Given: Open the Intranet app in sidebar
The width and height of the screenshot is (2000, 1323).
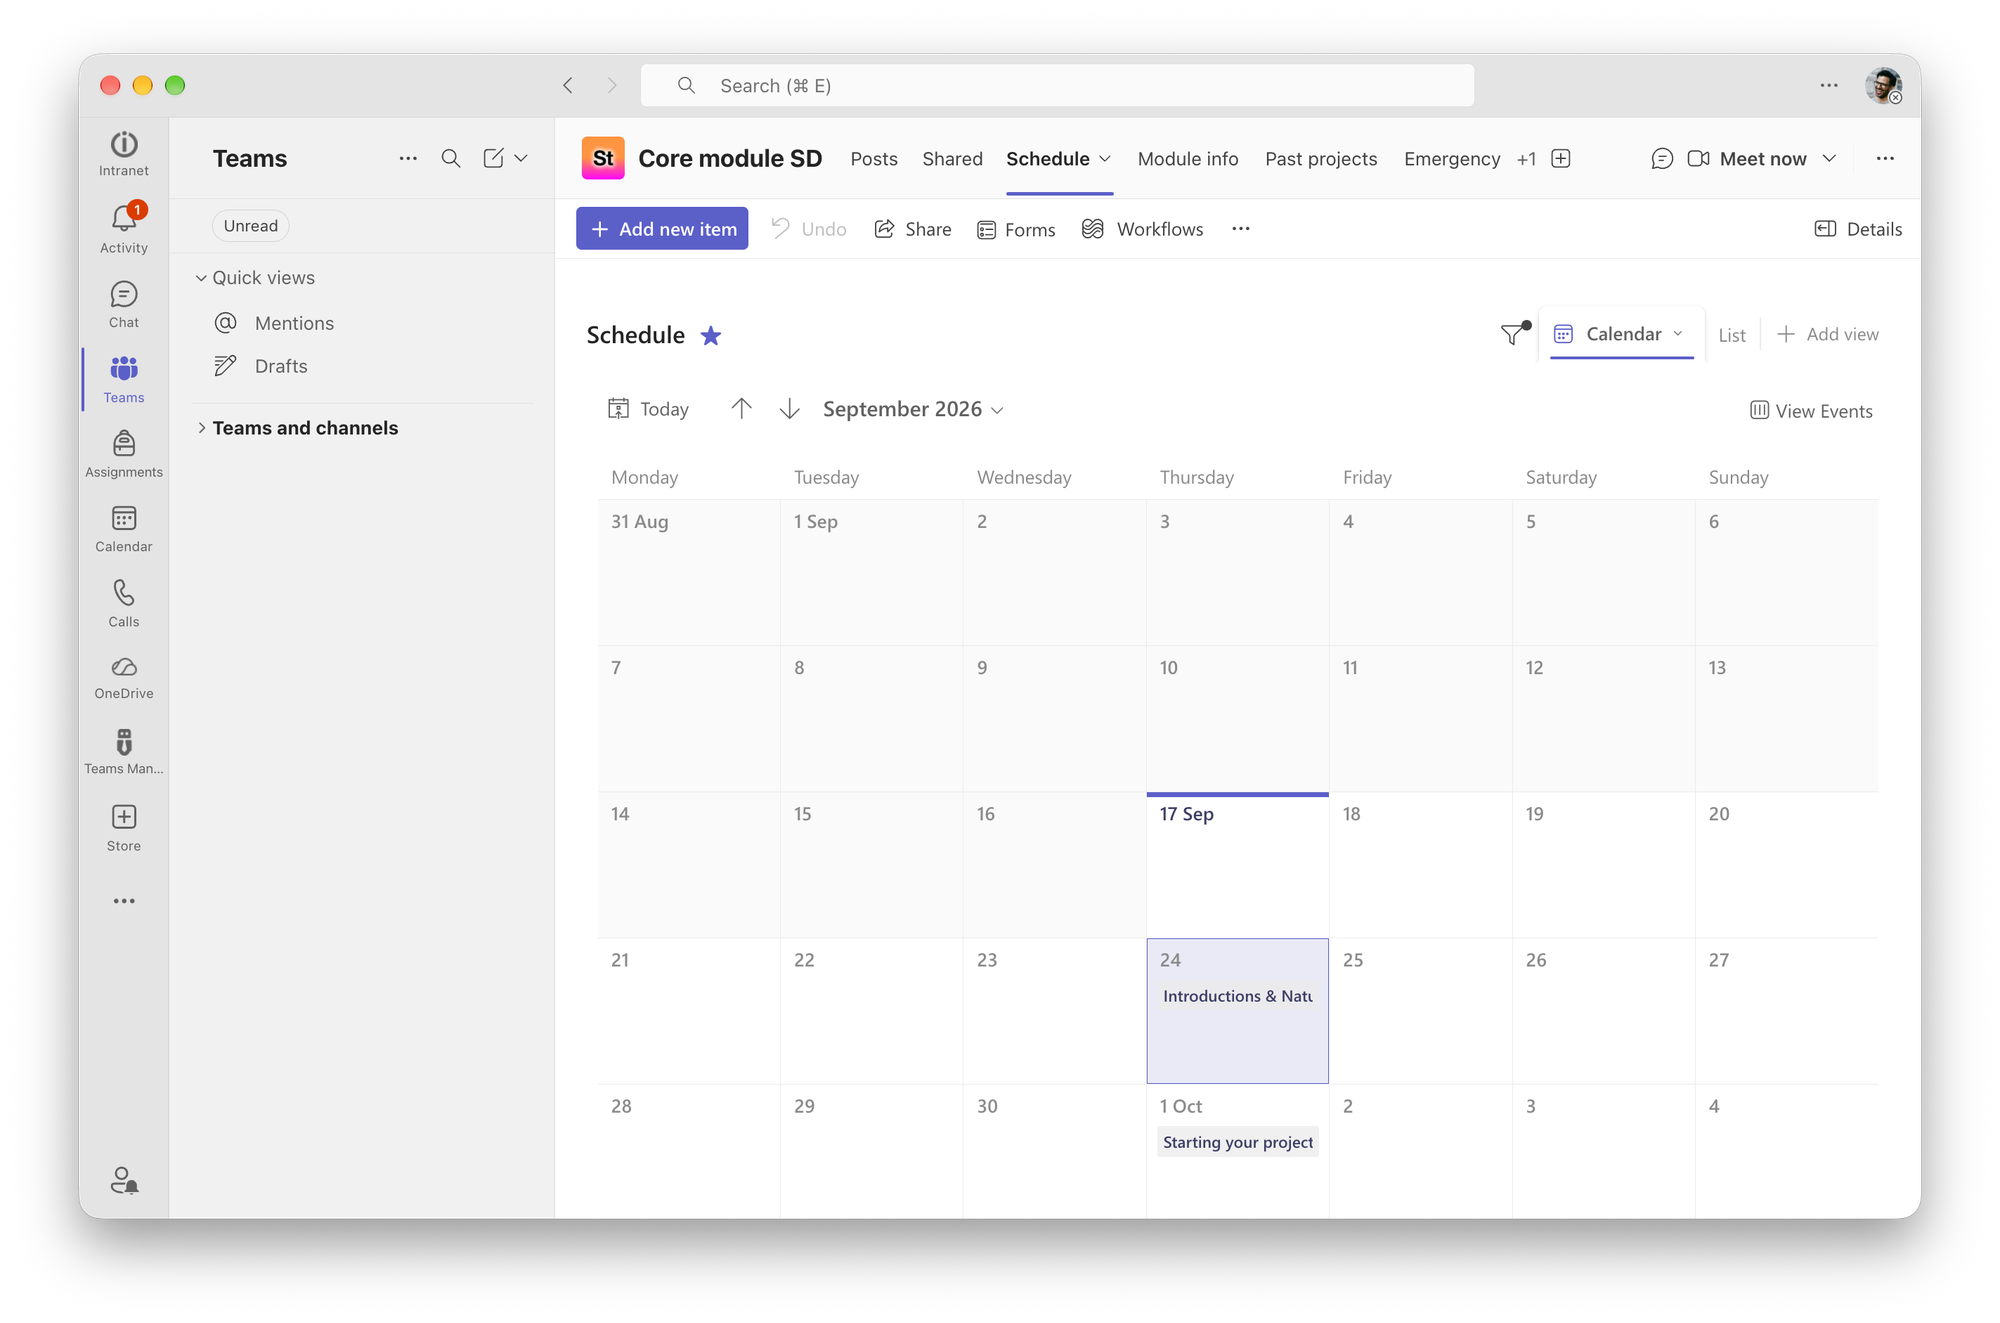Looking at the screenshot, I should [x=124, y=154].
